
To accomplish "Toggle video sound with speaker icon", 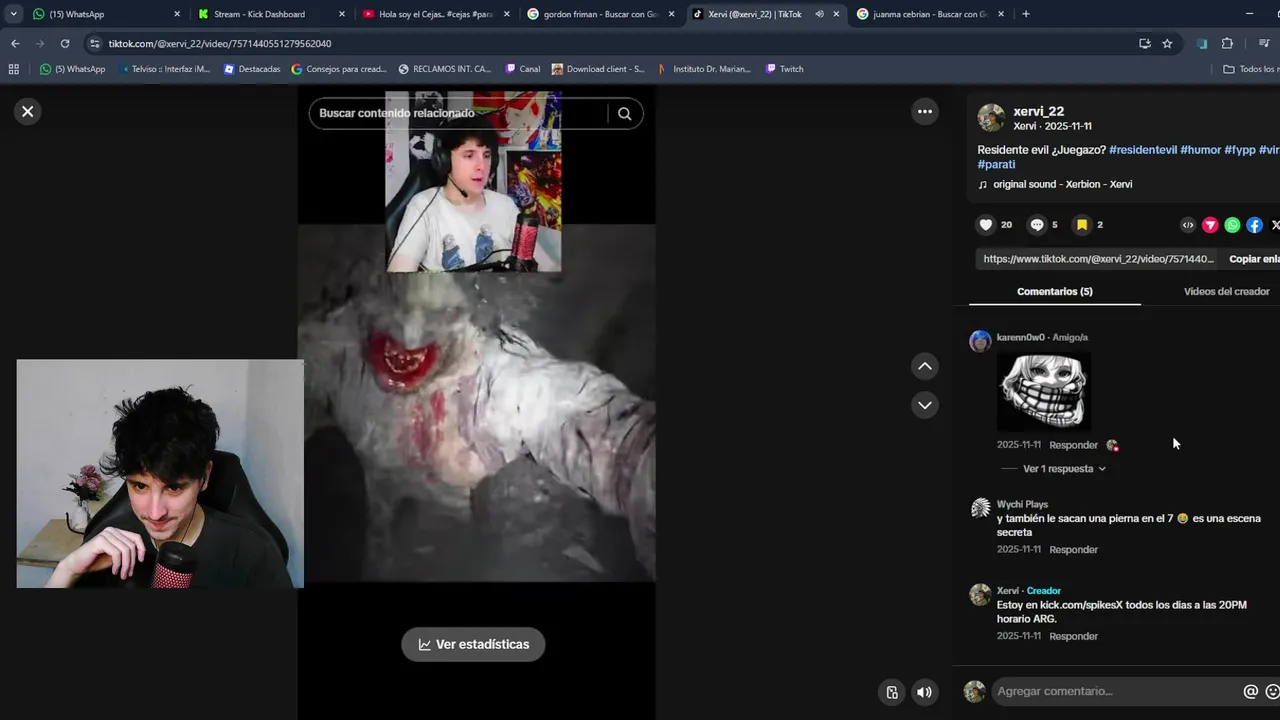I will click(x=924, y=692).
